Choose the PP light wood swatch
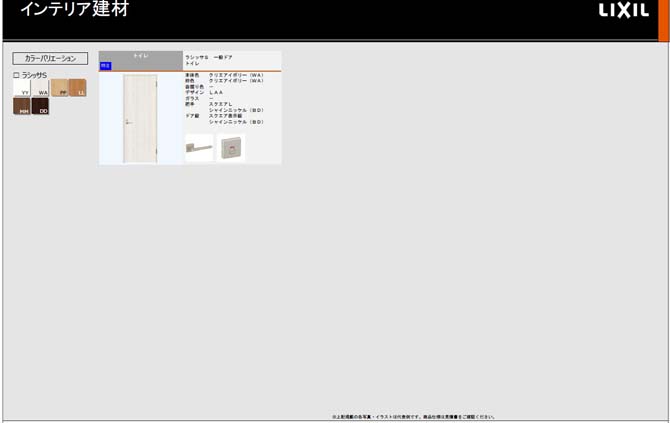Screen dimensions: 670x423 coord(59,88)
